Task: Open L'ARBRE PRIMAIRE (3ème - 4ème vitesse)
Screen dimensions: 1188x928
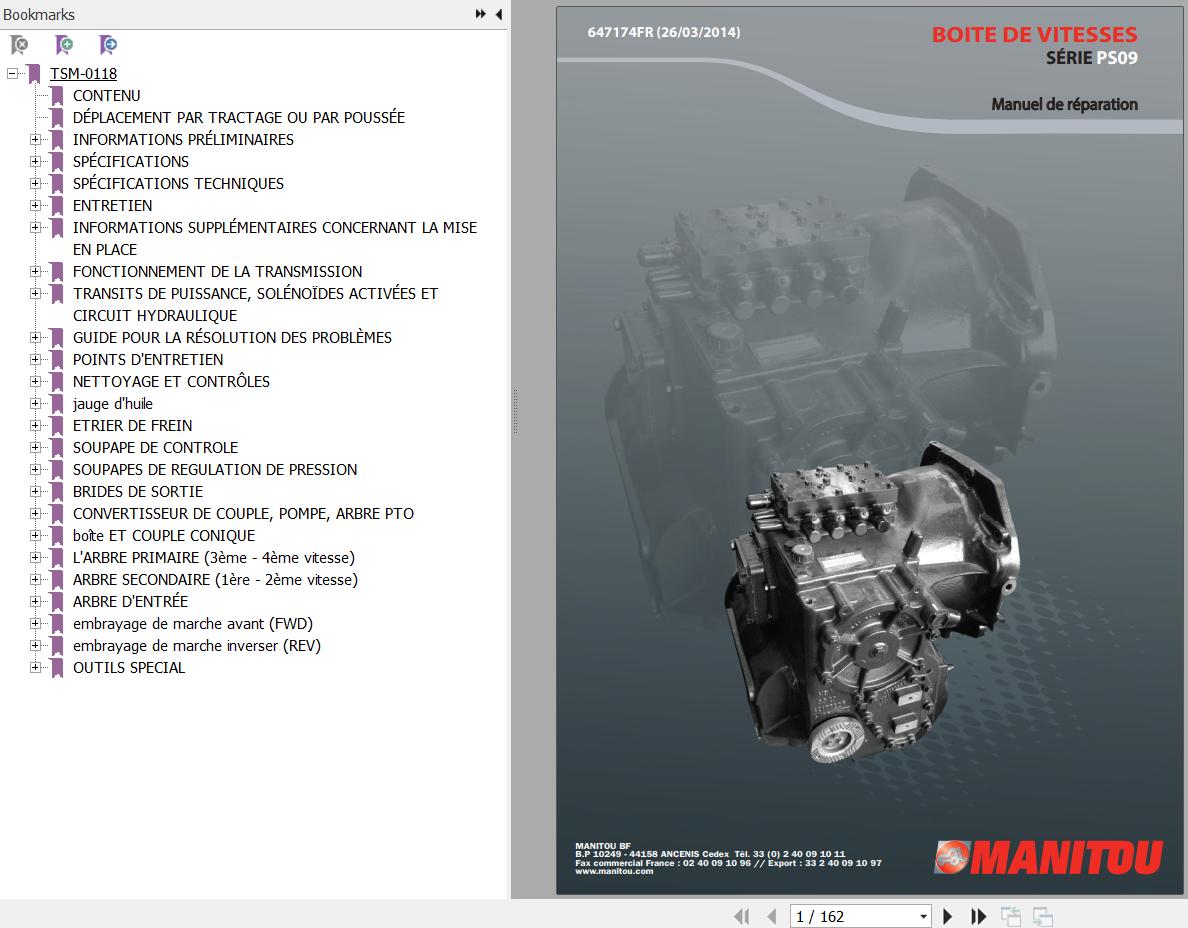Action: point(214,557)
